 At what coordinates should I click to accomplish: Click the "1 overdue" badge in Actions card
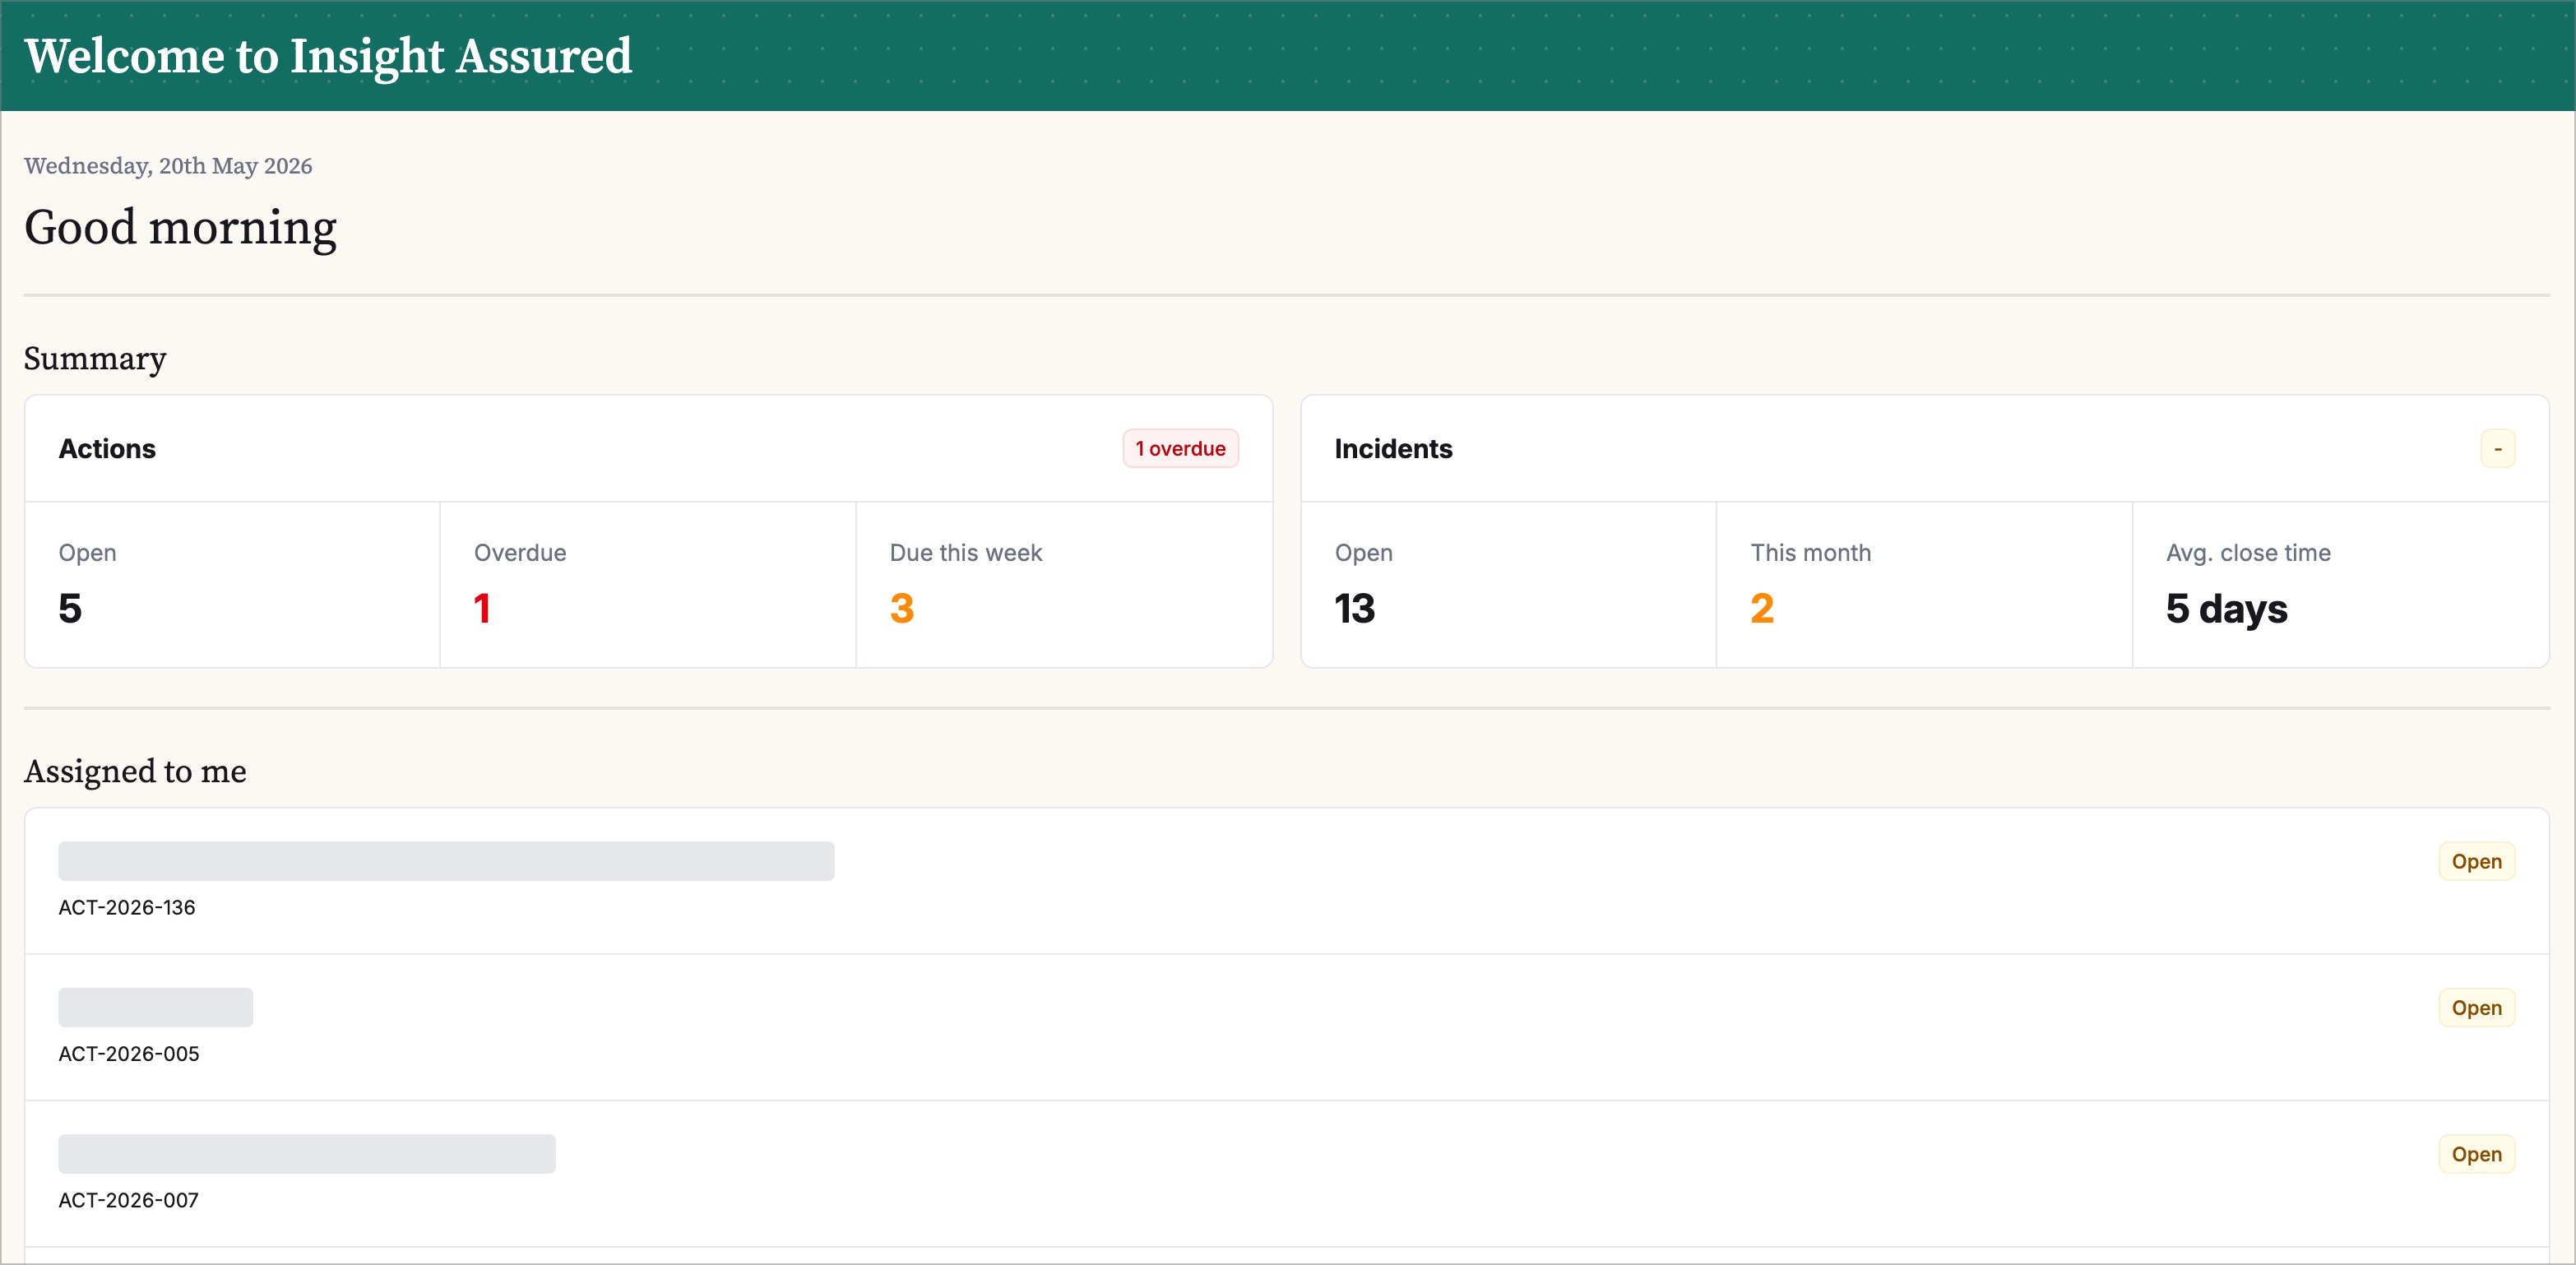(x=1180, y=449)
